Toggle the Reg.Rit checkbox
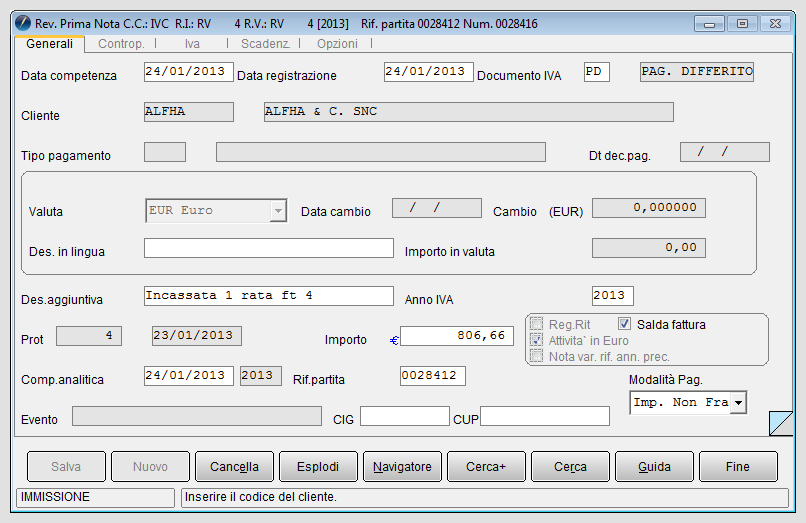 pos(536,324)
